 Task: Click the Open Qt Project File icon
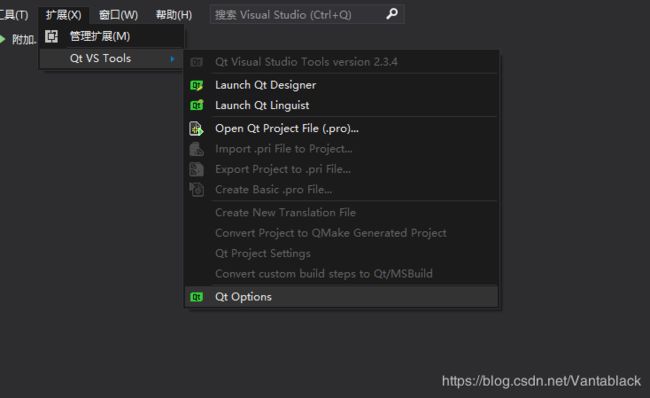[196, 129]
